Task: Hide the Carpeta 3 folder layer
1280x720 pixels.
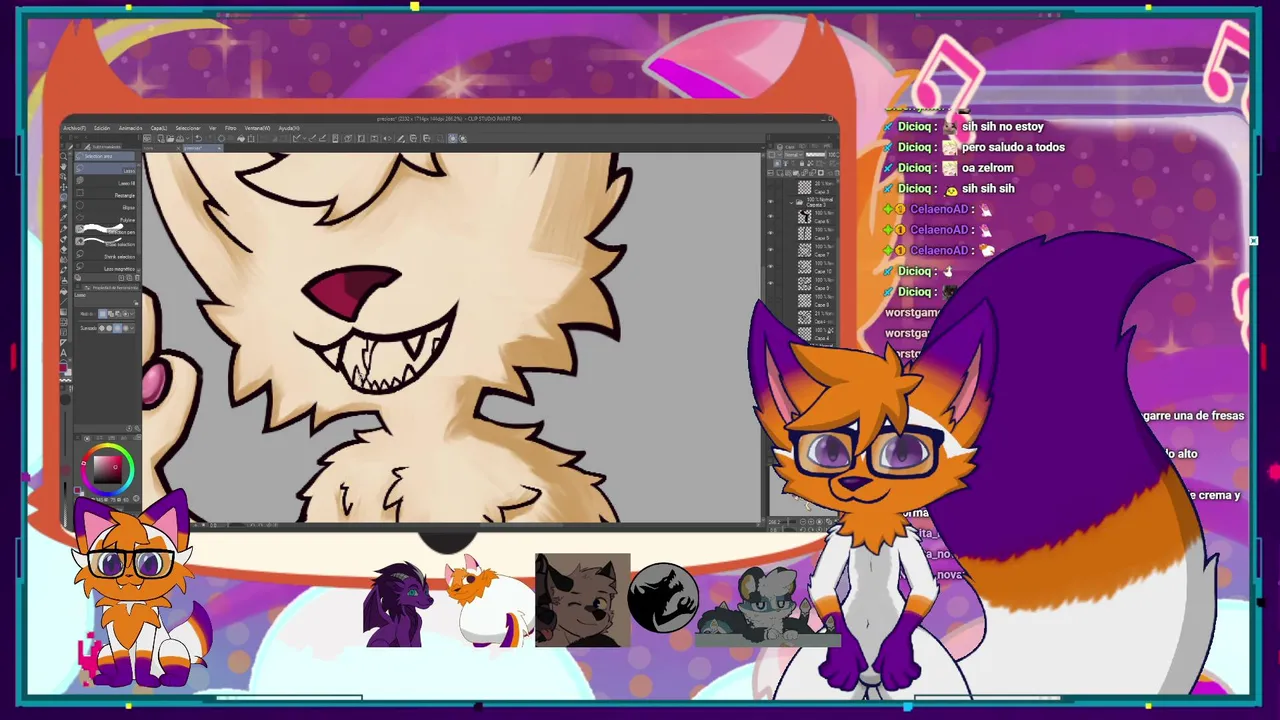Action: (x=771, y=201)
